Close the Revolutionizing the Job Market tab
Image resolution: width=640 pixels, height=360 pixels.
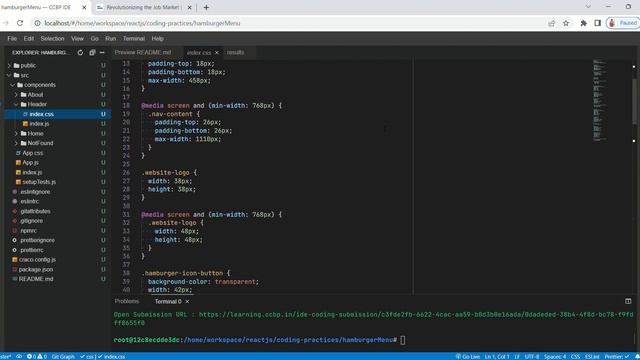click(189, 7)
